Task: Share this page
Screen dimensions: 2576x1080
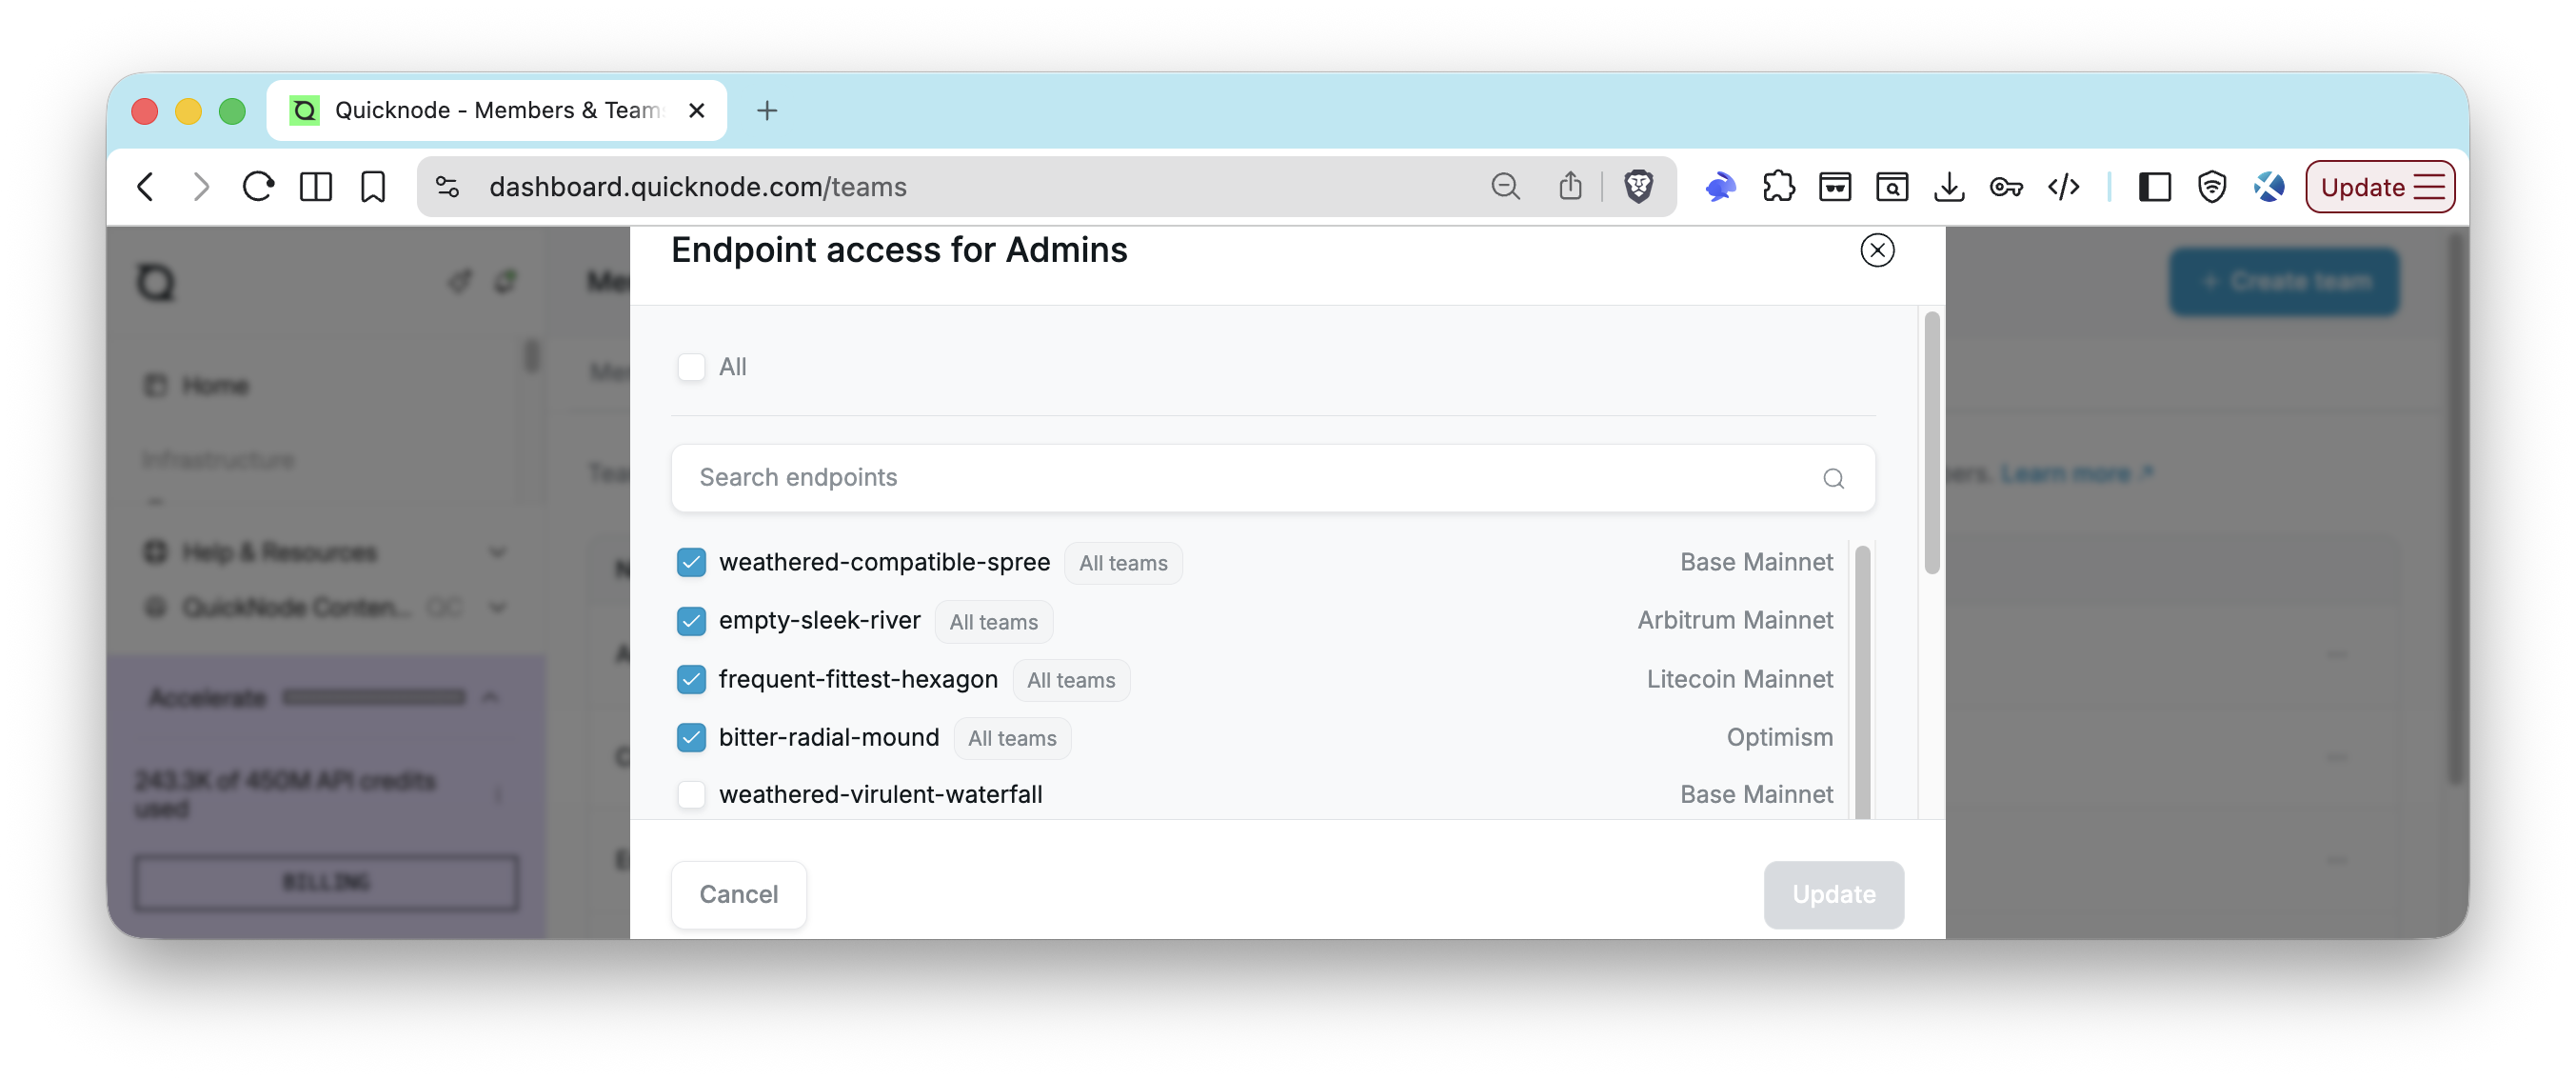Action: [x=1570, y=186]
